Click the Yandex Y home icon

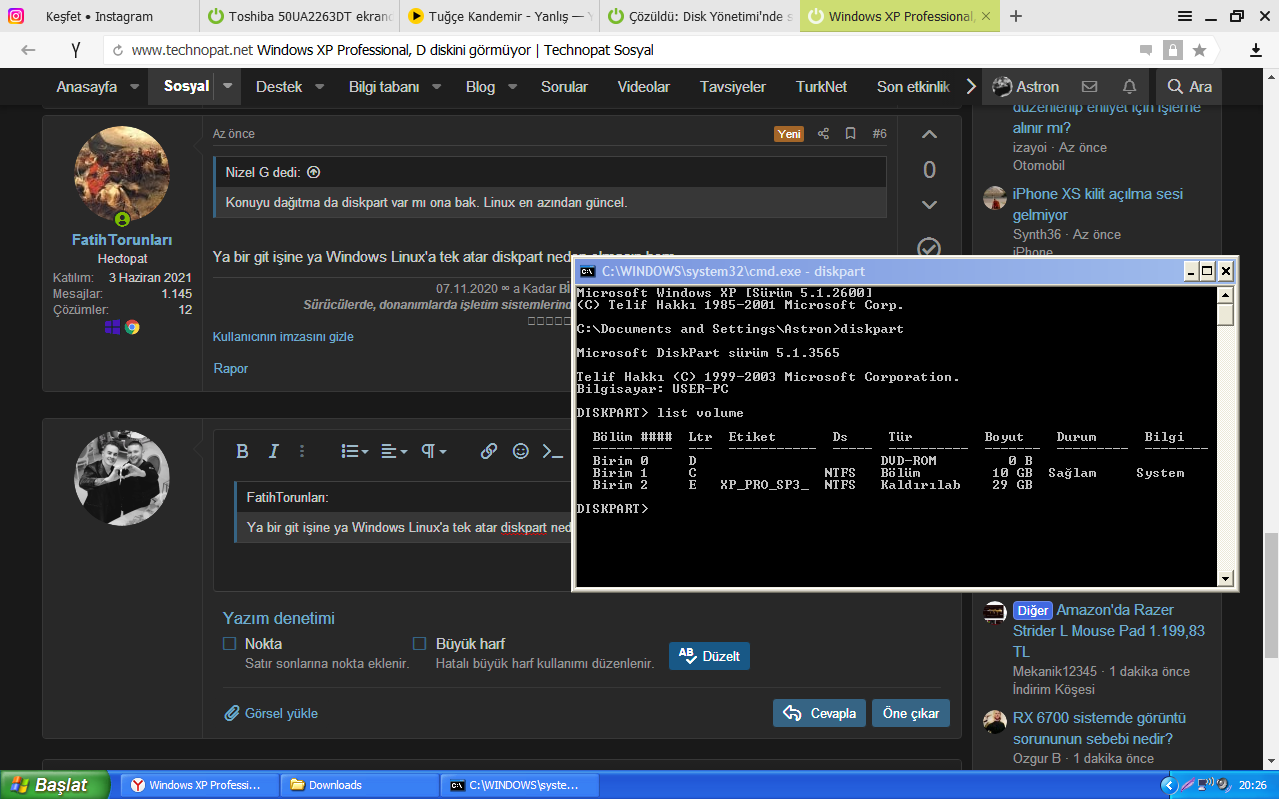click(77, 50)
